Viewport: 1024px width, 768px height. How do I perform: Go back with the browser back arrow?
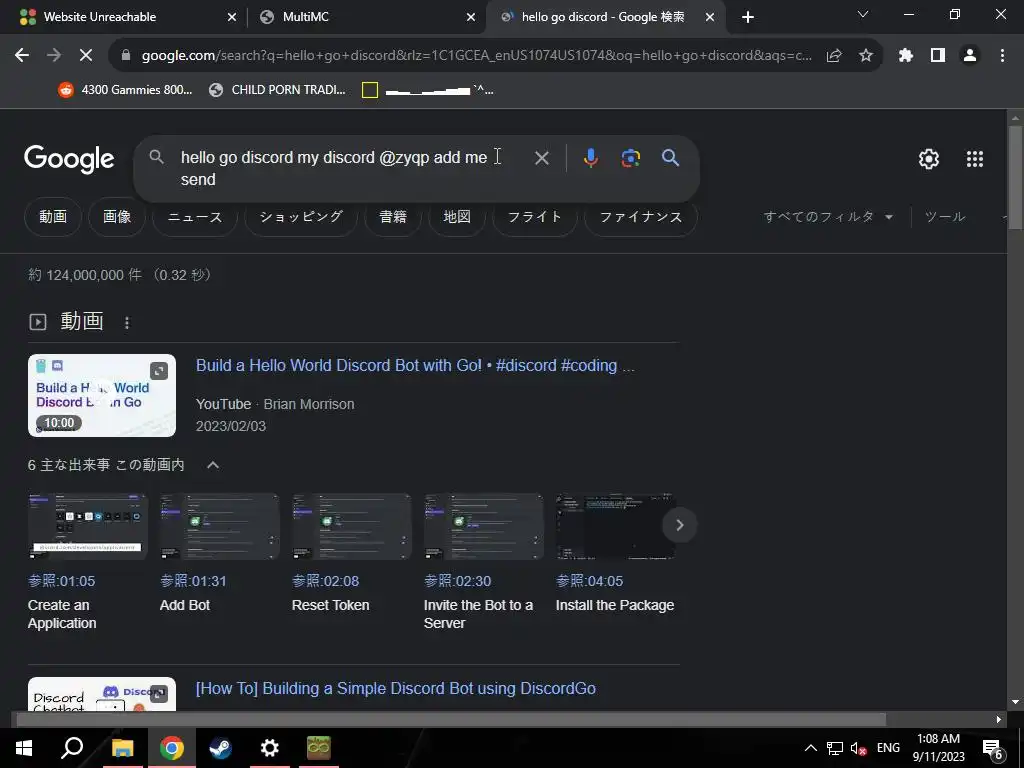point(22,56)
